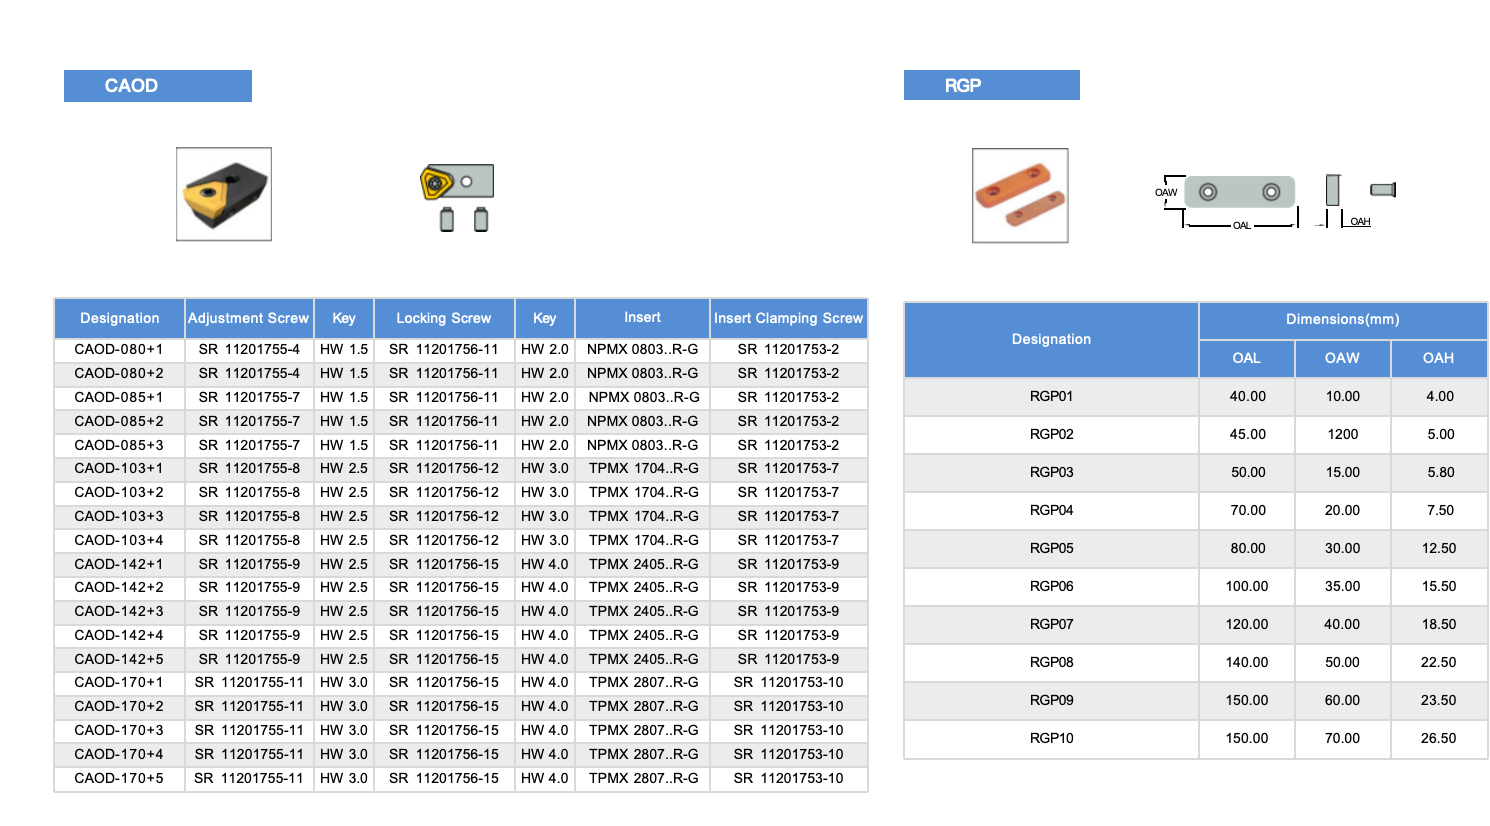The height and width of the screenshot is (826, 1490).
Task: Click the right screw icon under CAOD diagram
Action: click(x=481, y=219)
